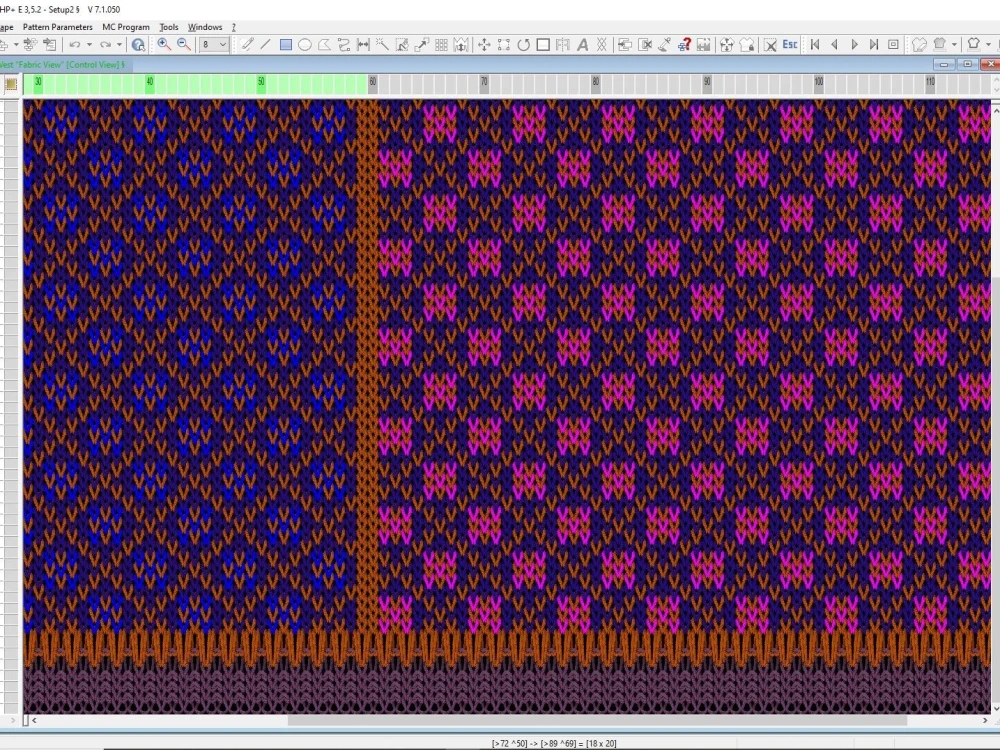Screen dimensions: 1000x750
Task: Click the Undo arrow
Action: pos(75,44)
